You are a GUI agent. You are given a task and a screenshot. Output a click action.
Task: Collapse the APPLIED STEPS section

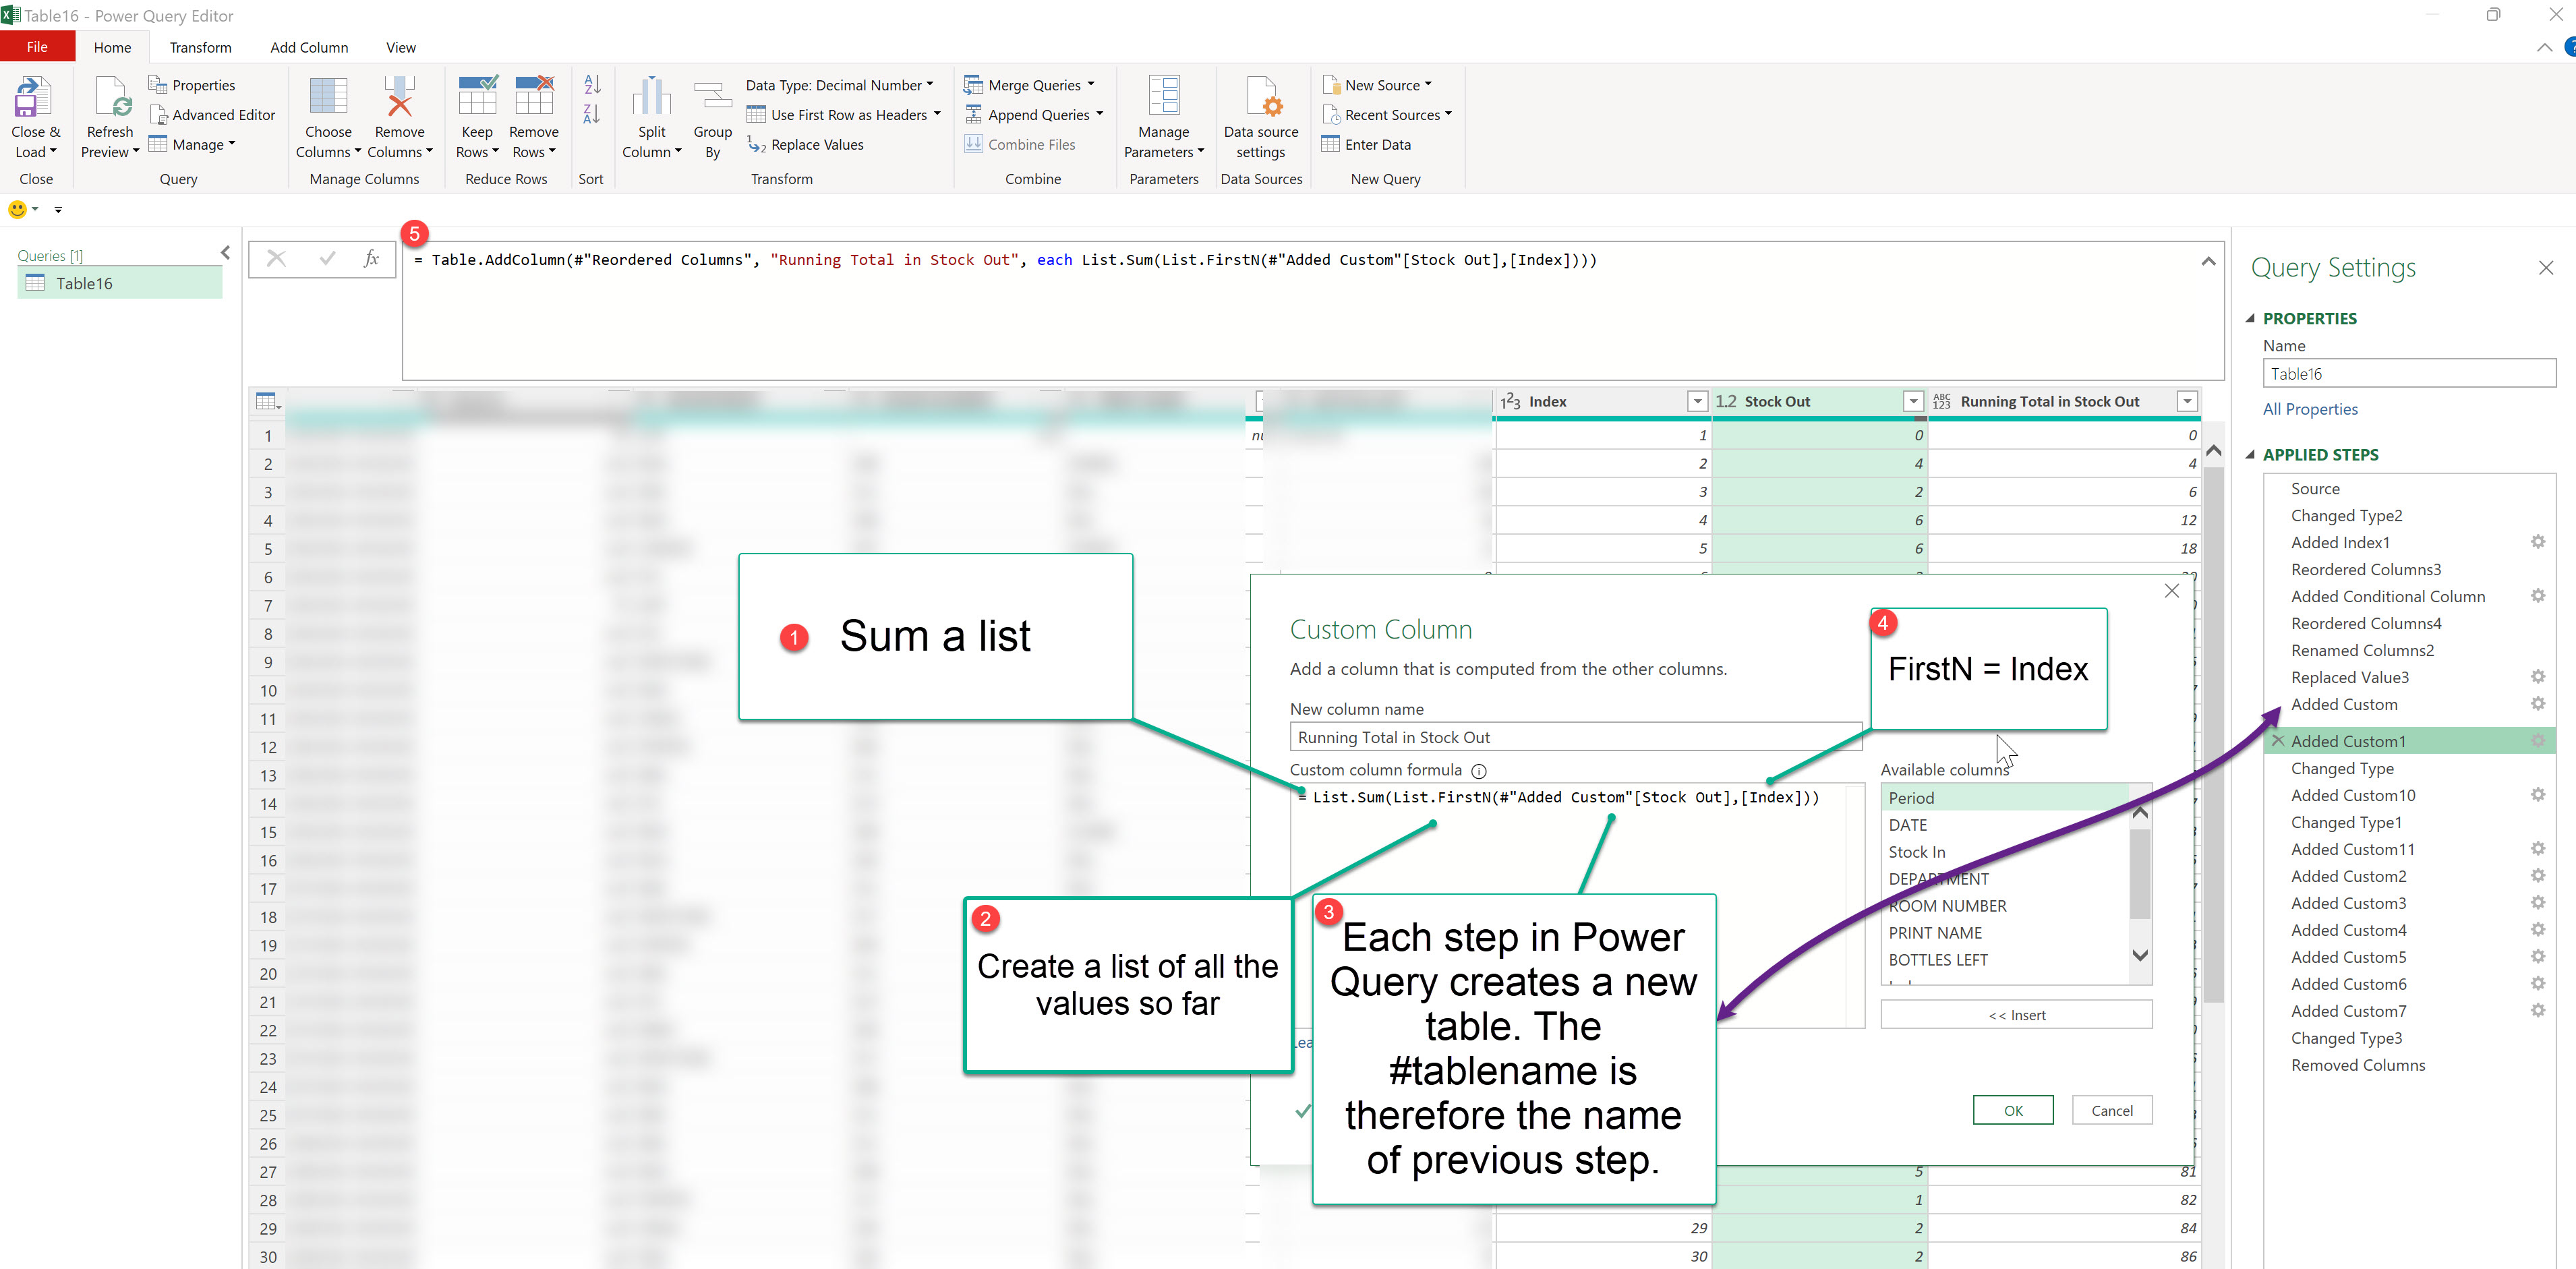pos(2250,455)
